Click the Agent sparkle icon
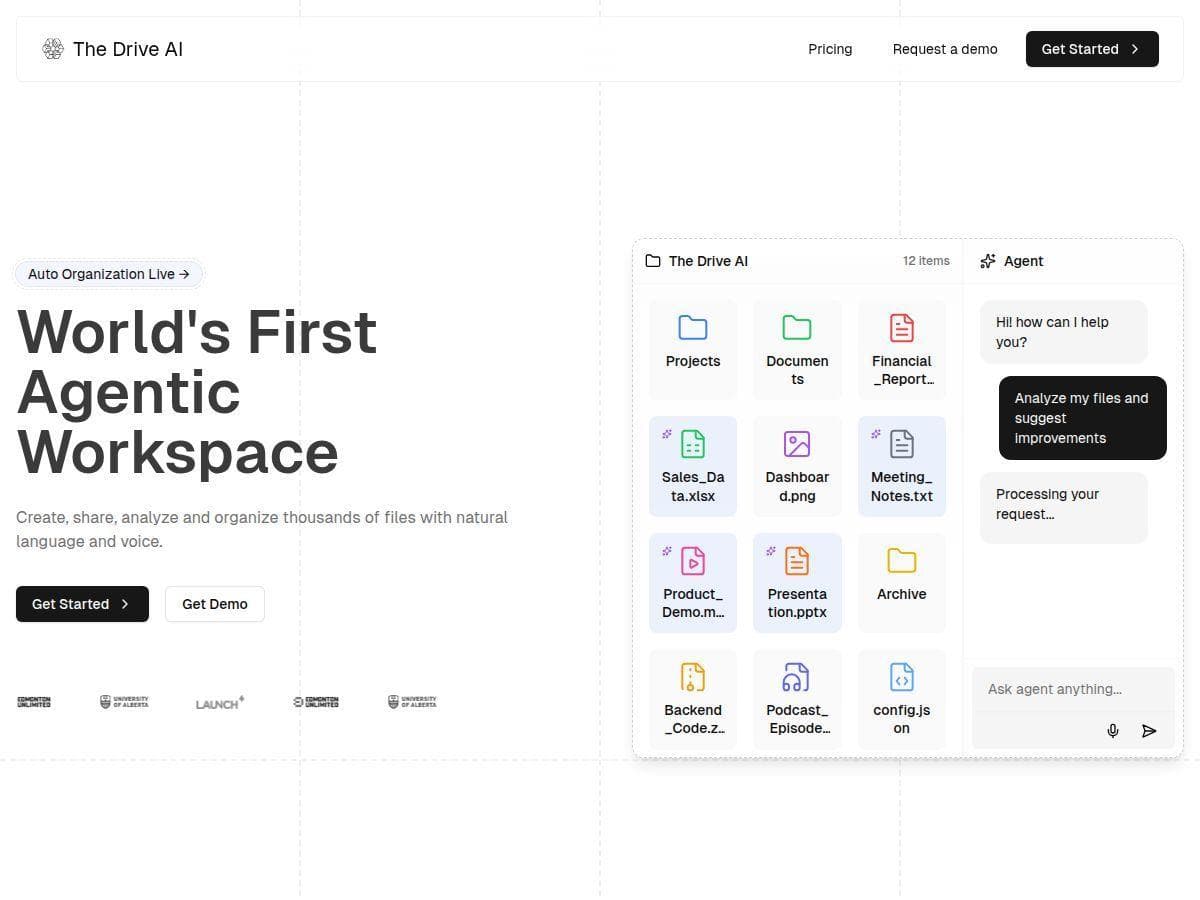 click(988, 261)
